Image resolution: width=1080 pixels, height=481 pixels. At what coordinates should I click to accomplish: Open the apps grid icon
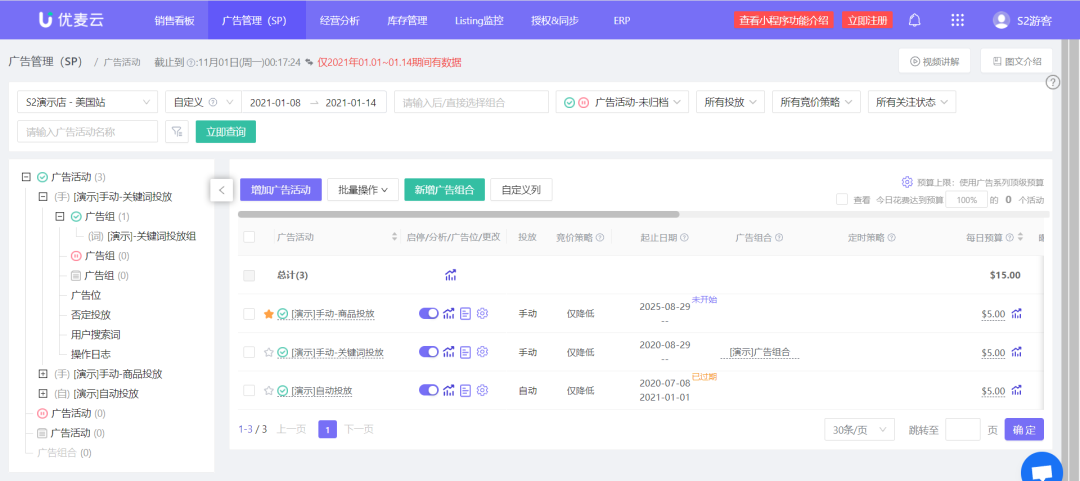tap(957, 20)
